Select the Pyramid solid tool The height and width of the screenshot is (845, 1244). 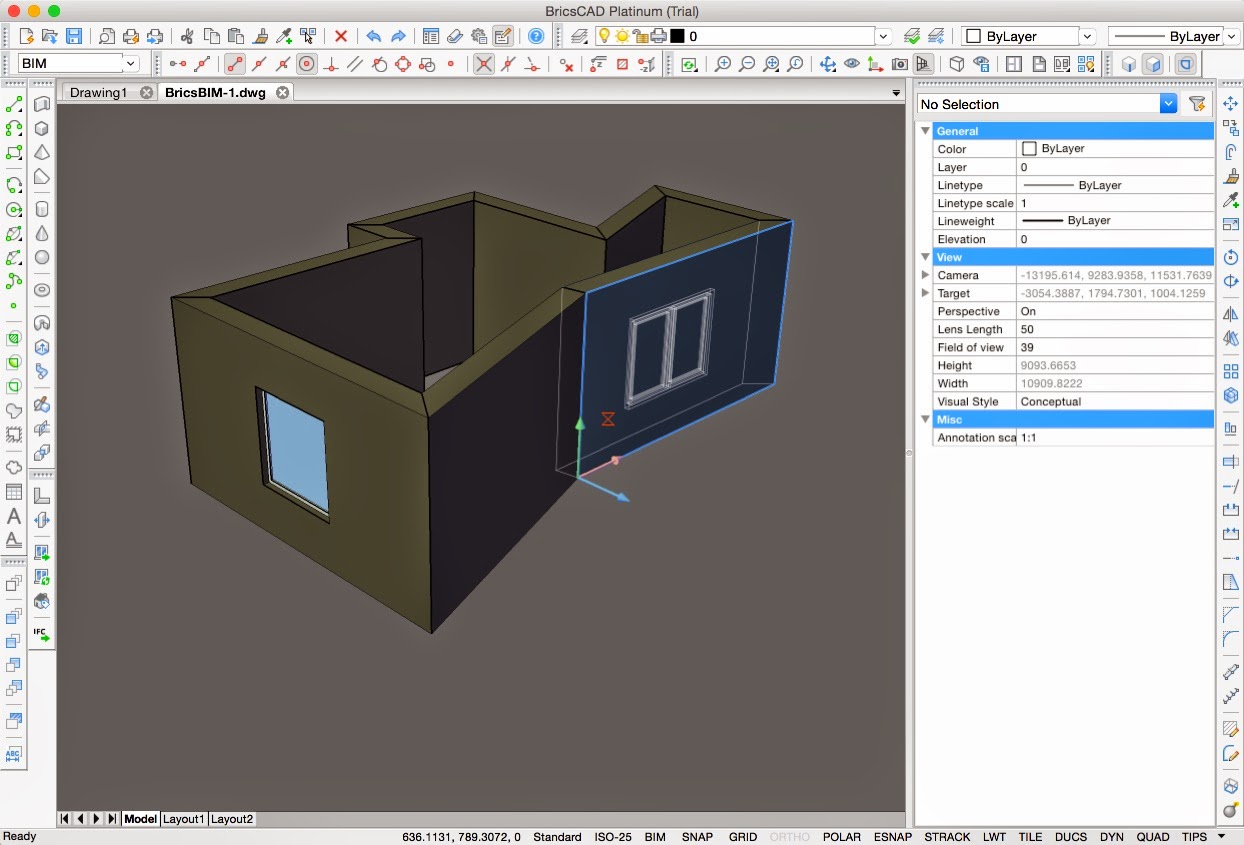click(42, 153)
